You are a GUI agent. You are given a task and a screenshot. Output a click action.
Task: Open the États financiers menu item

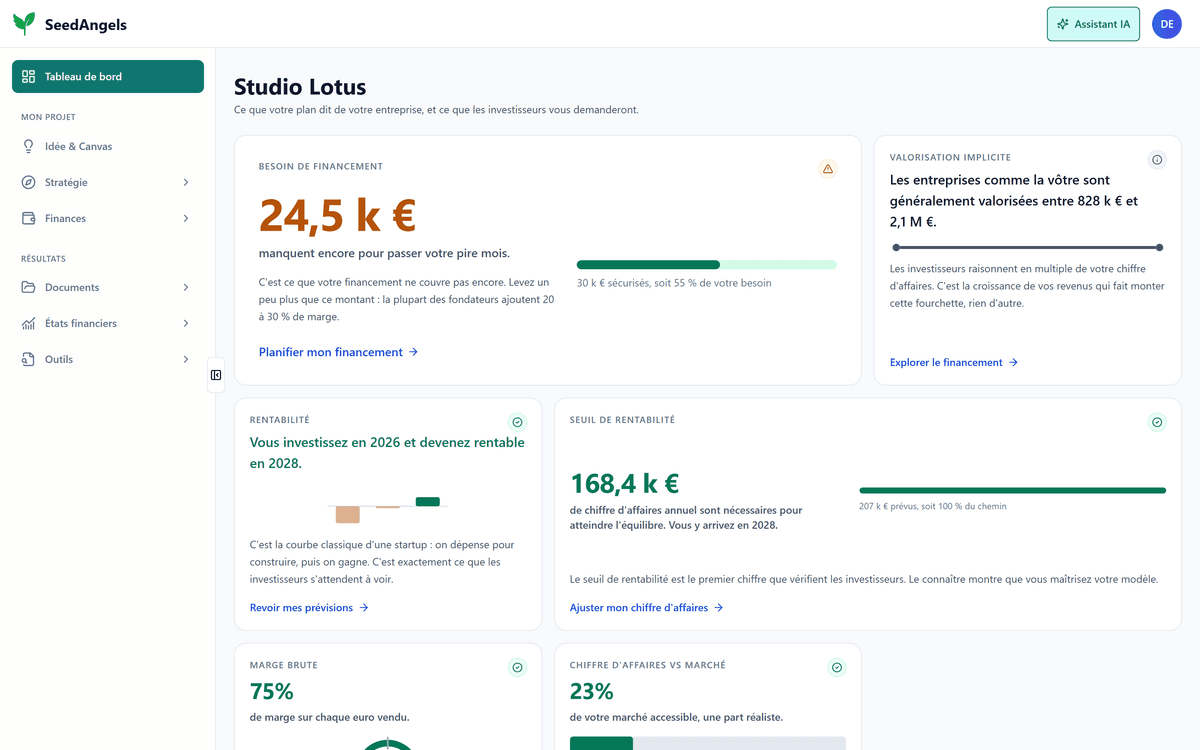[108, 323]
